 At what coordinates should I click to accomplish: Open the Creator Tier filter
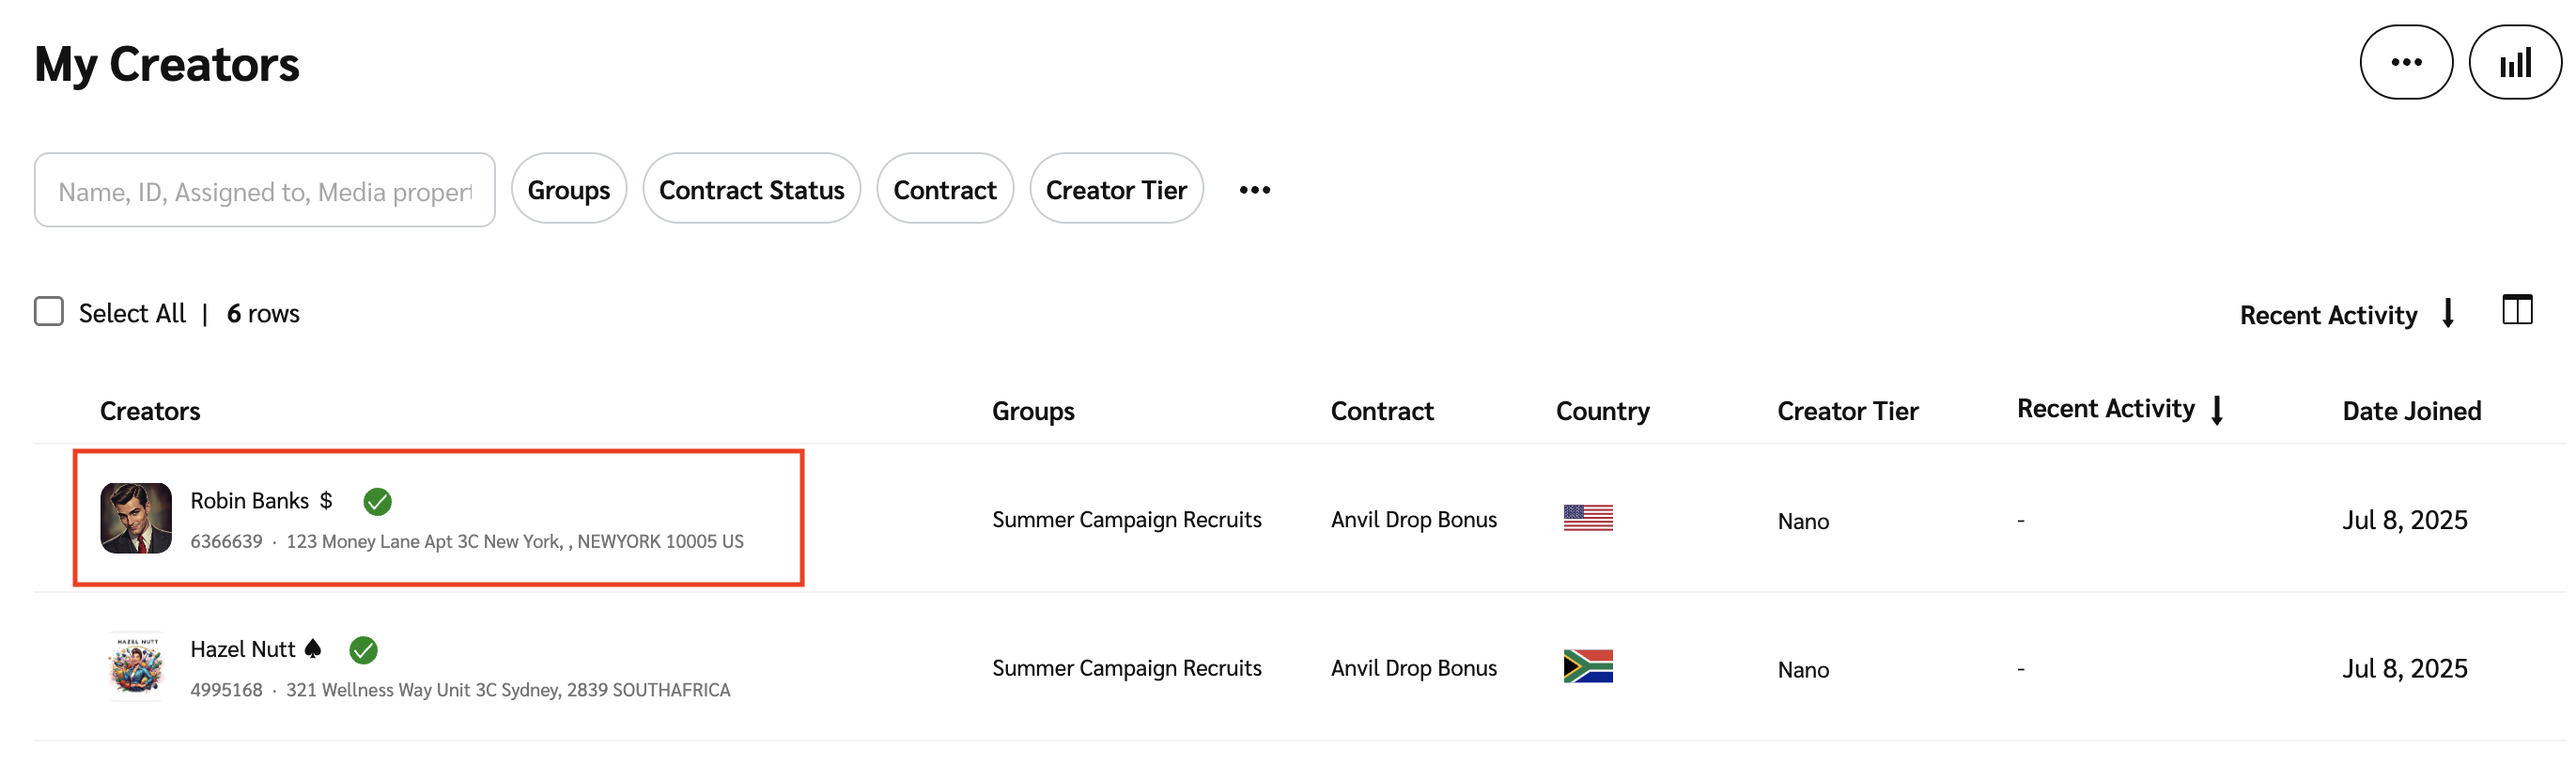(1117, 188)
